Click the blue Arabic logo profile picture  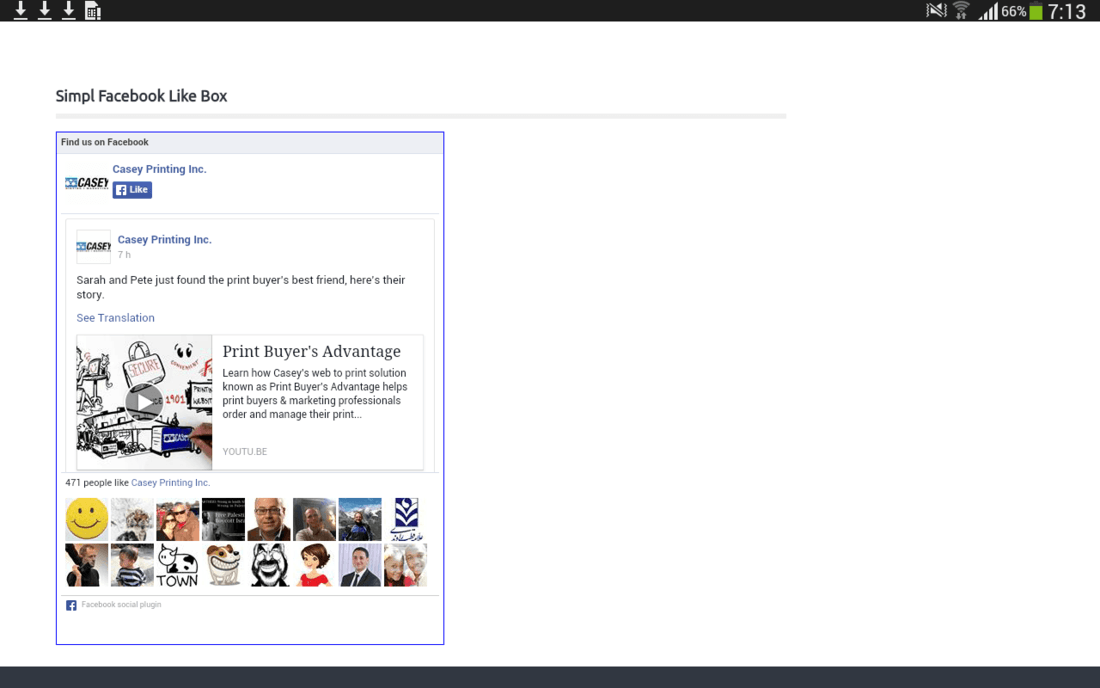point(405,519)
